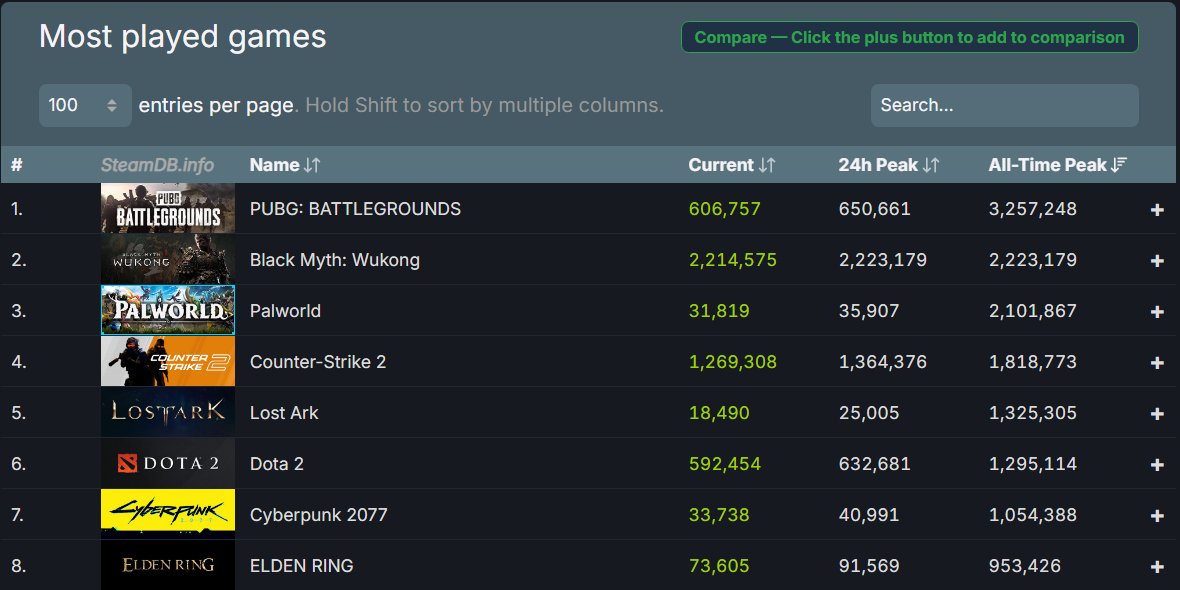This screenshot has height=590, width=1180.
Task: Add ELDEN RING to comparison
Action: pos(1156,565)
